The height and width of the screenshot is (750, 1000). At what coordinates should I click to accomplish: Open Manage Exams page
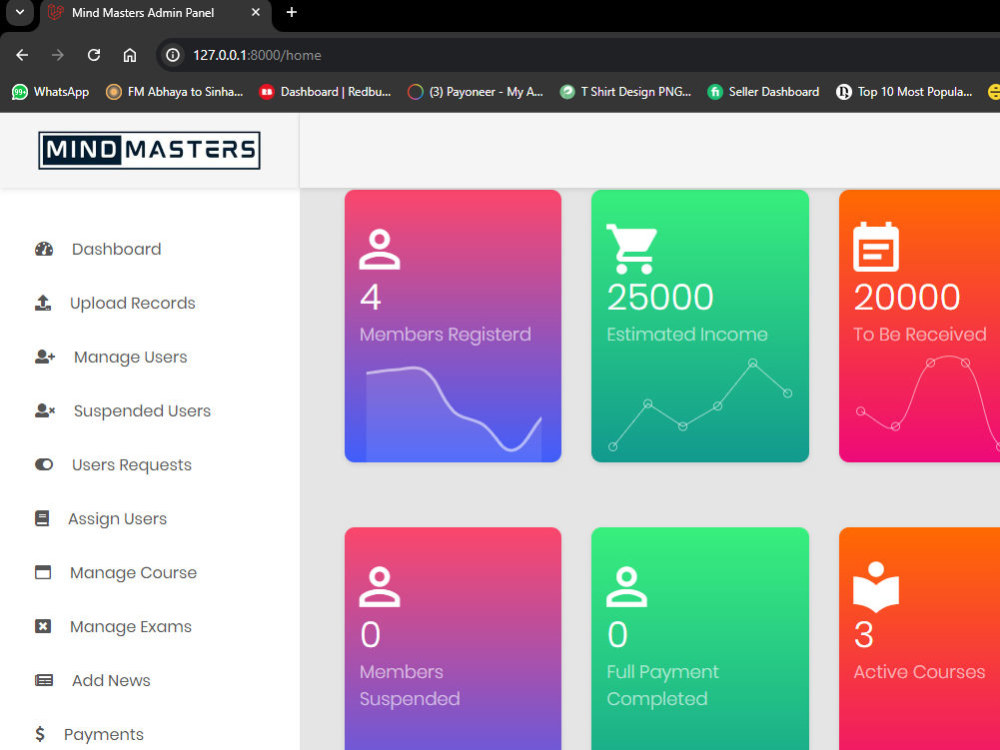click(131, 627)
